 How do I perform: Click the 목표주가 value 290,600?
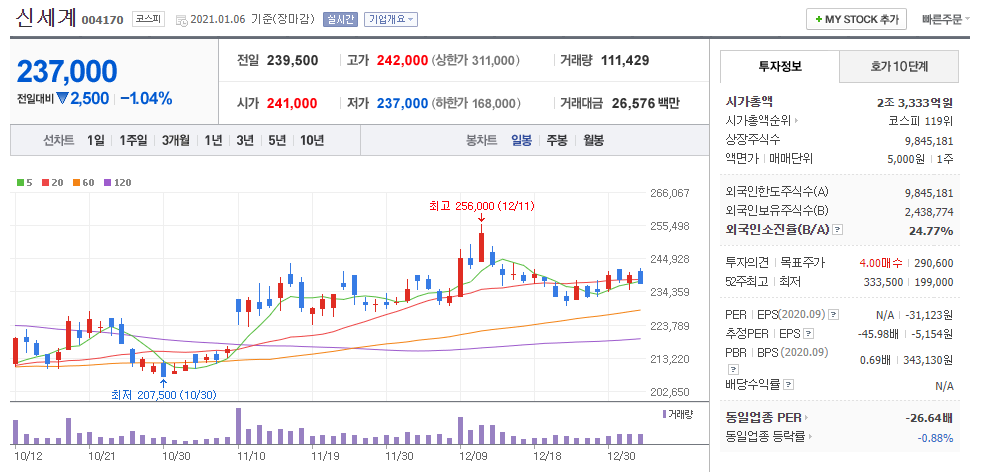[933, 264]
